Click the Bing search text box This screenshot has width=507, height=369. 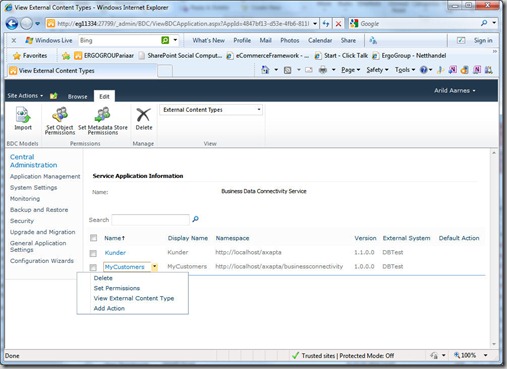pos(119,40)
